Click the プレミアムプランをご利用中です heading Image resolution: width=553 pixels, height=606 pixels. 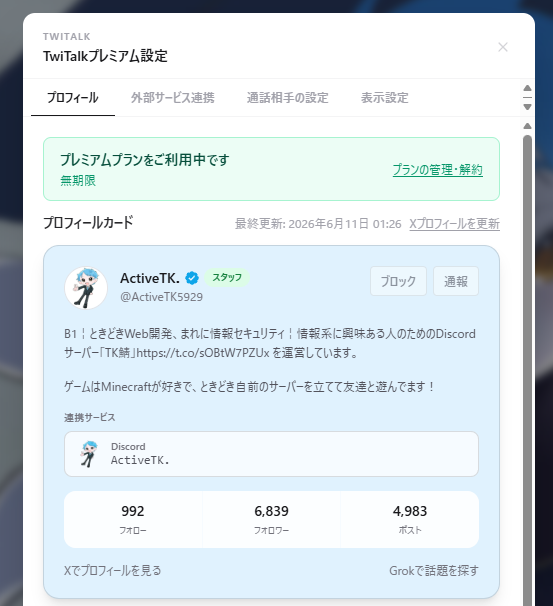[x=145, y=159]
